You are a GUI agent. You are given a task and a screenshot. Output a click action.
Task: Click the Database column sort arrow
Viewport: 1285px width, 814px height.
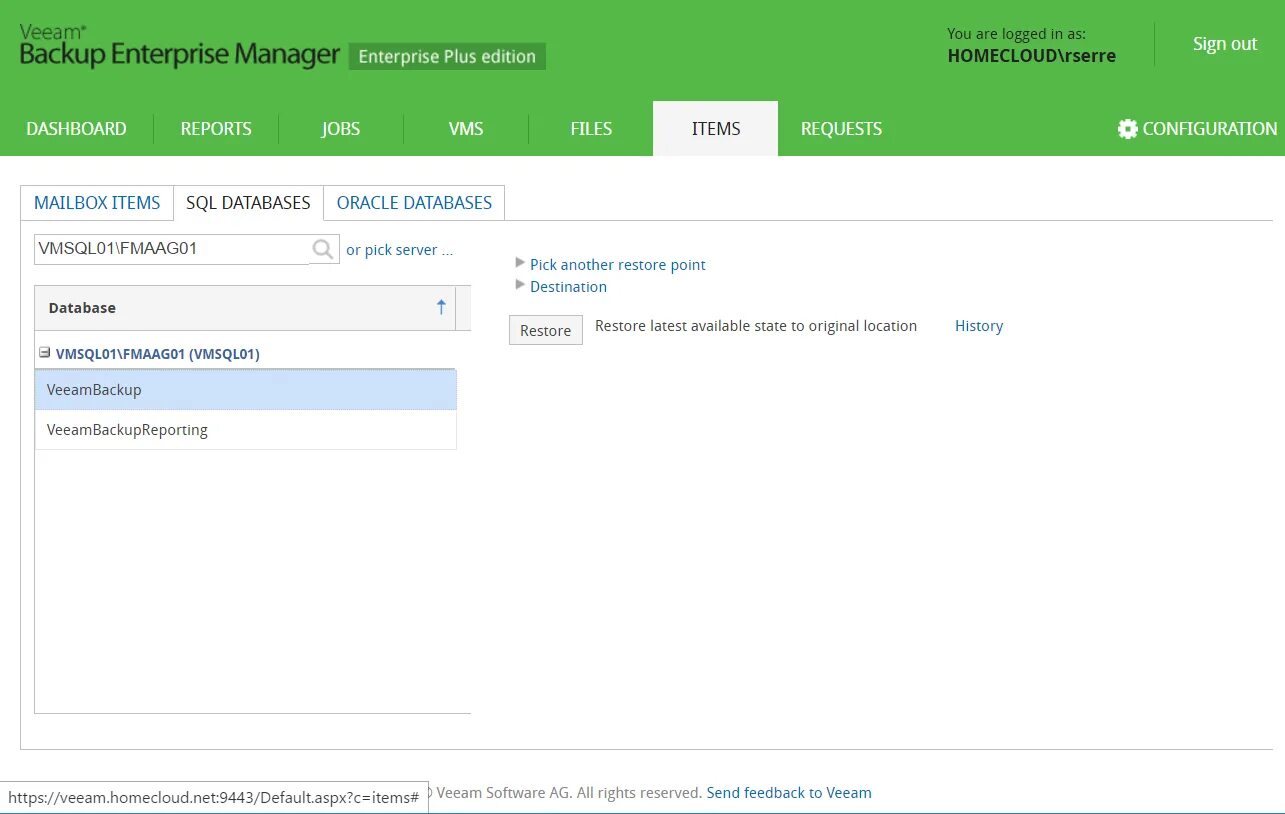coord(441,308)
